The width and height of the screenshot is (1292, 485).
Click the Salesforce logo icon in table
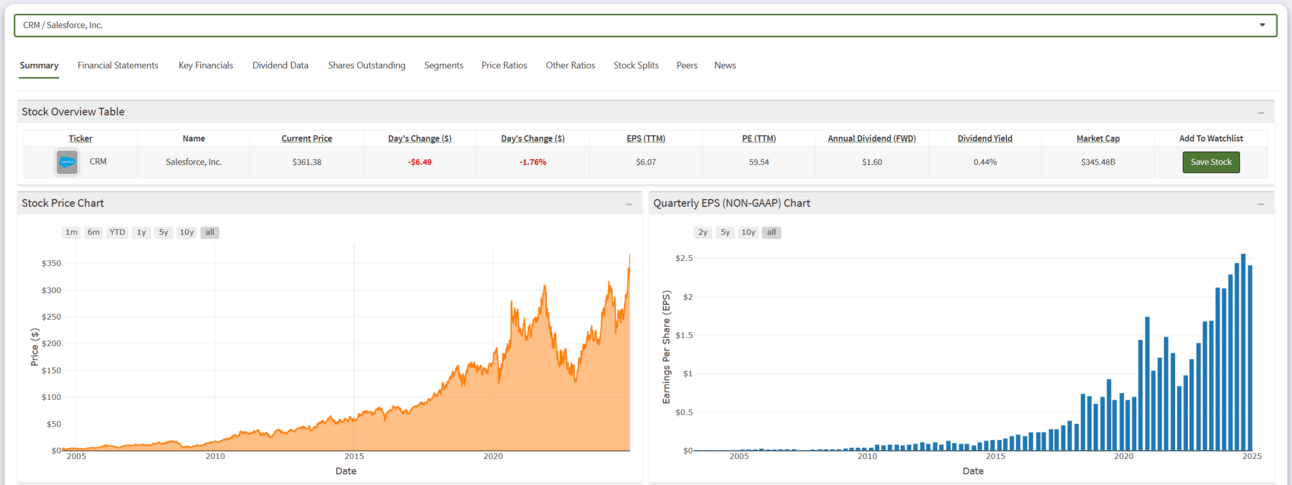point(67,162)
